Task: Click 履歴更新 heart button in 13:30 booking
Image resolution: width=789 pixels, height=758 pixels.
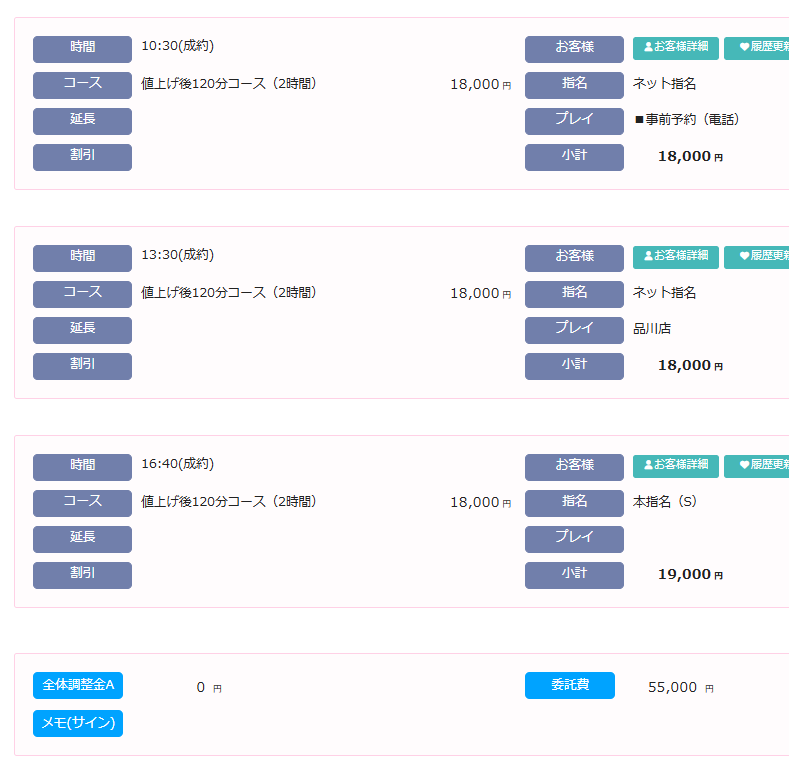Action: click(x=758, y=256)
